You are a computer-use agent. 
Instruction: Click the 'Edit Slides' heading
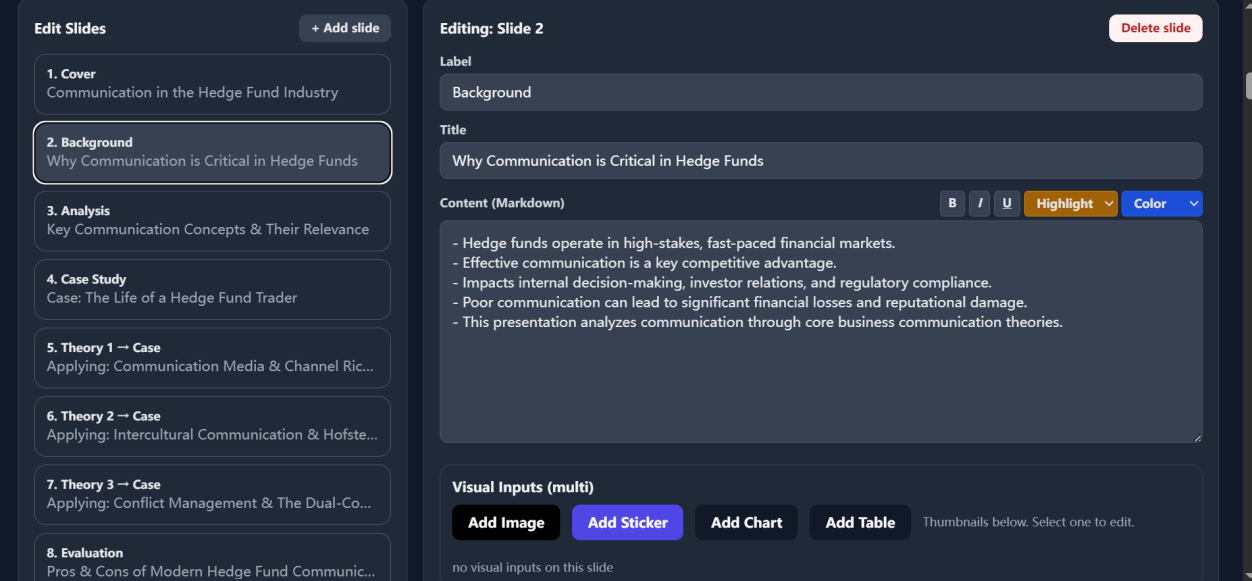pyautogui.click(x=70, y=28)
